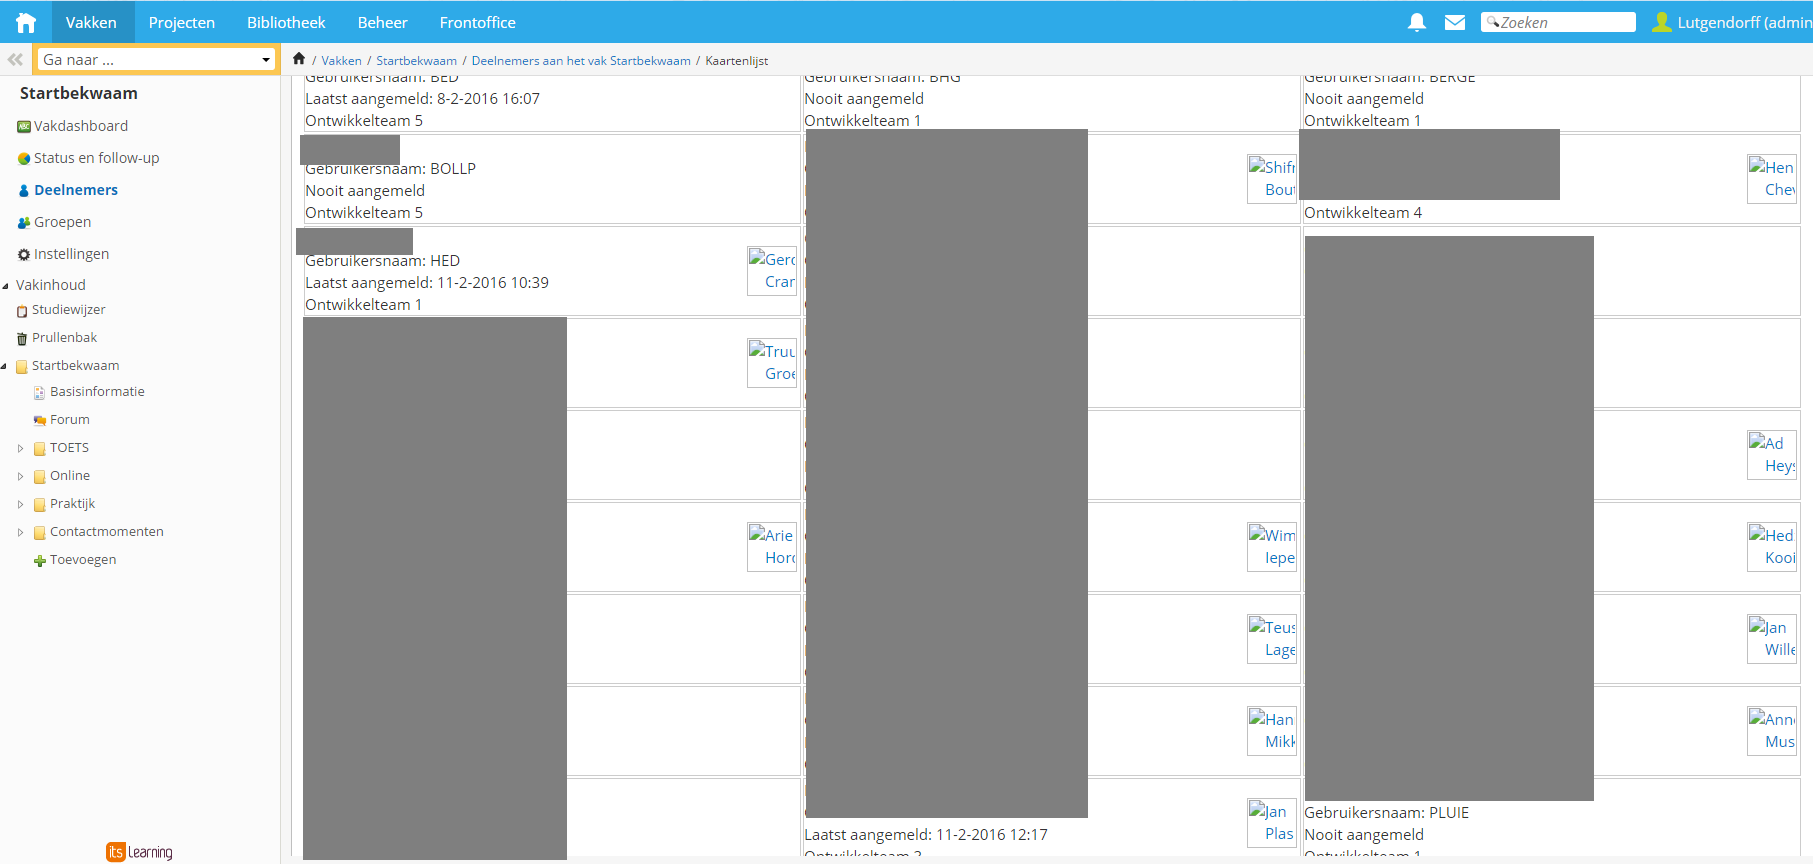Open Groepen in sidebar

coord(62,222)
